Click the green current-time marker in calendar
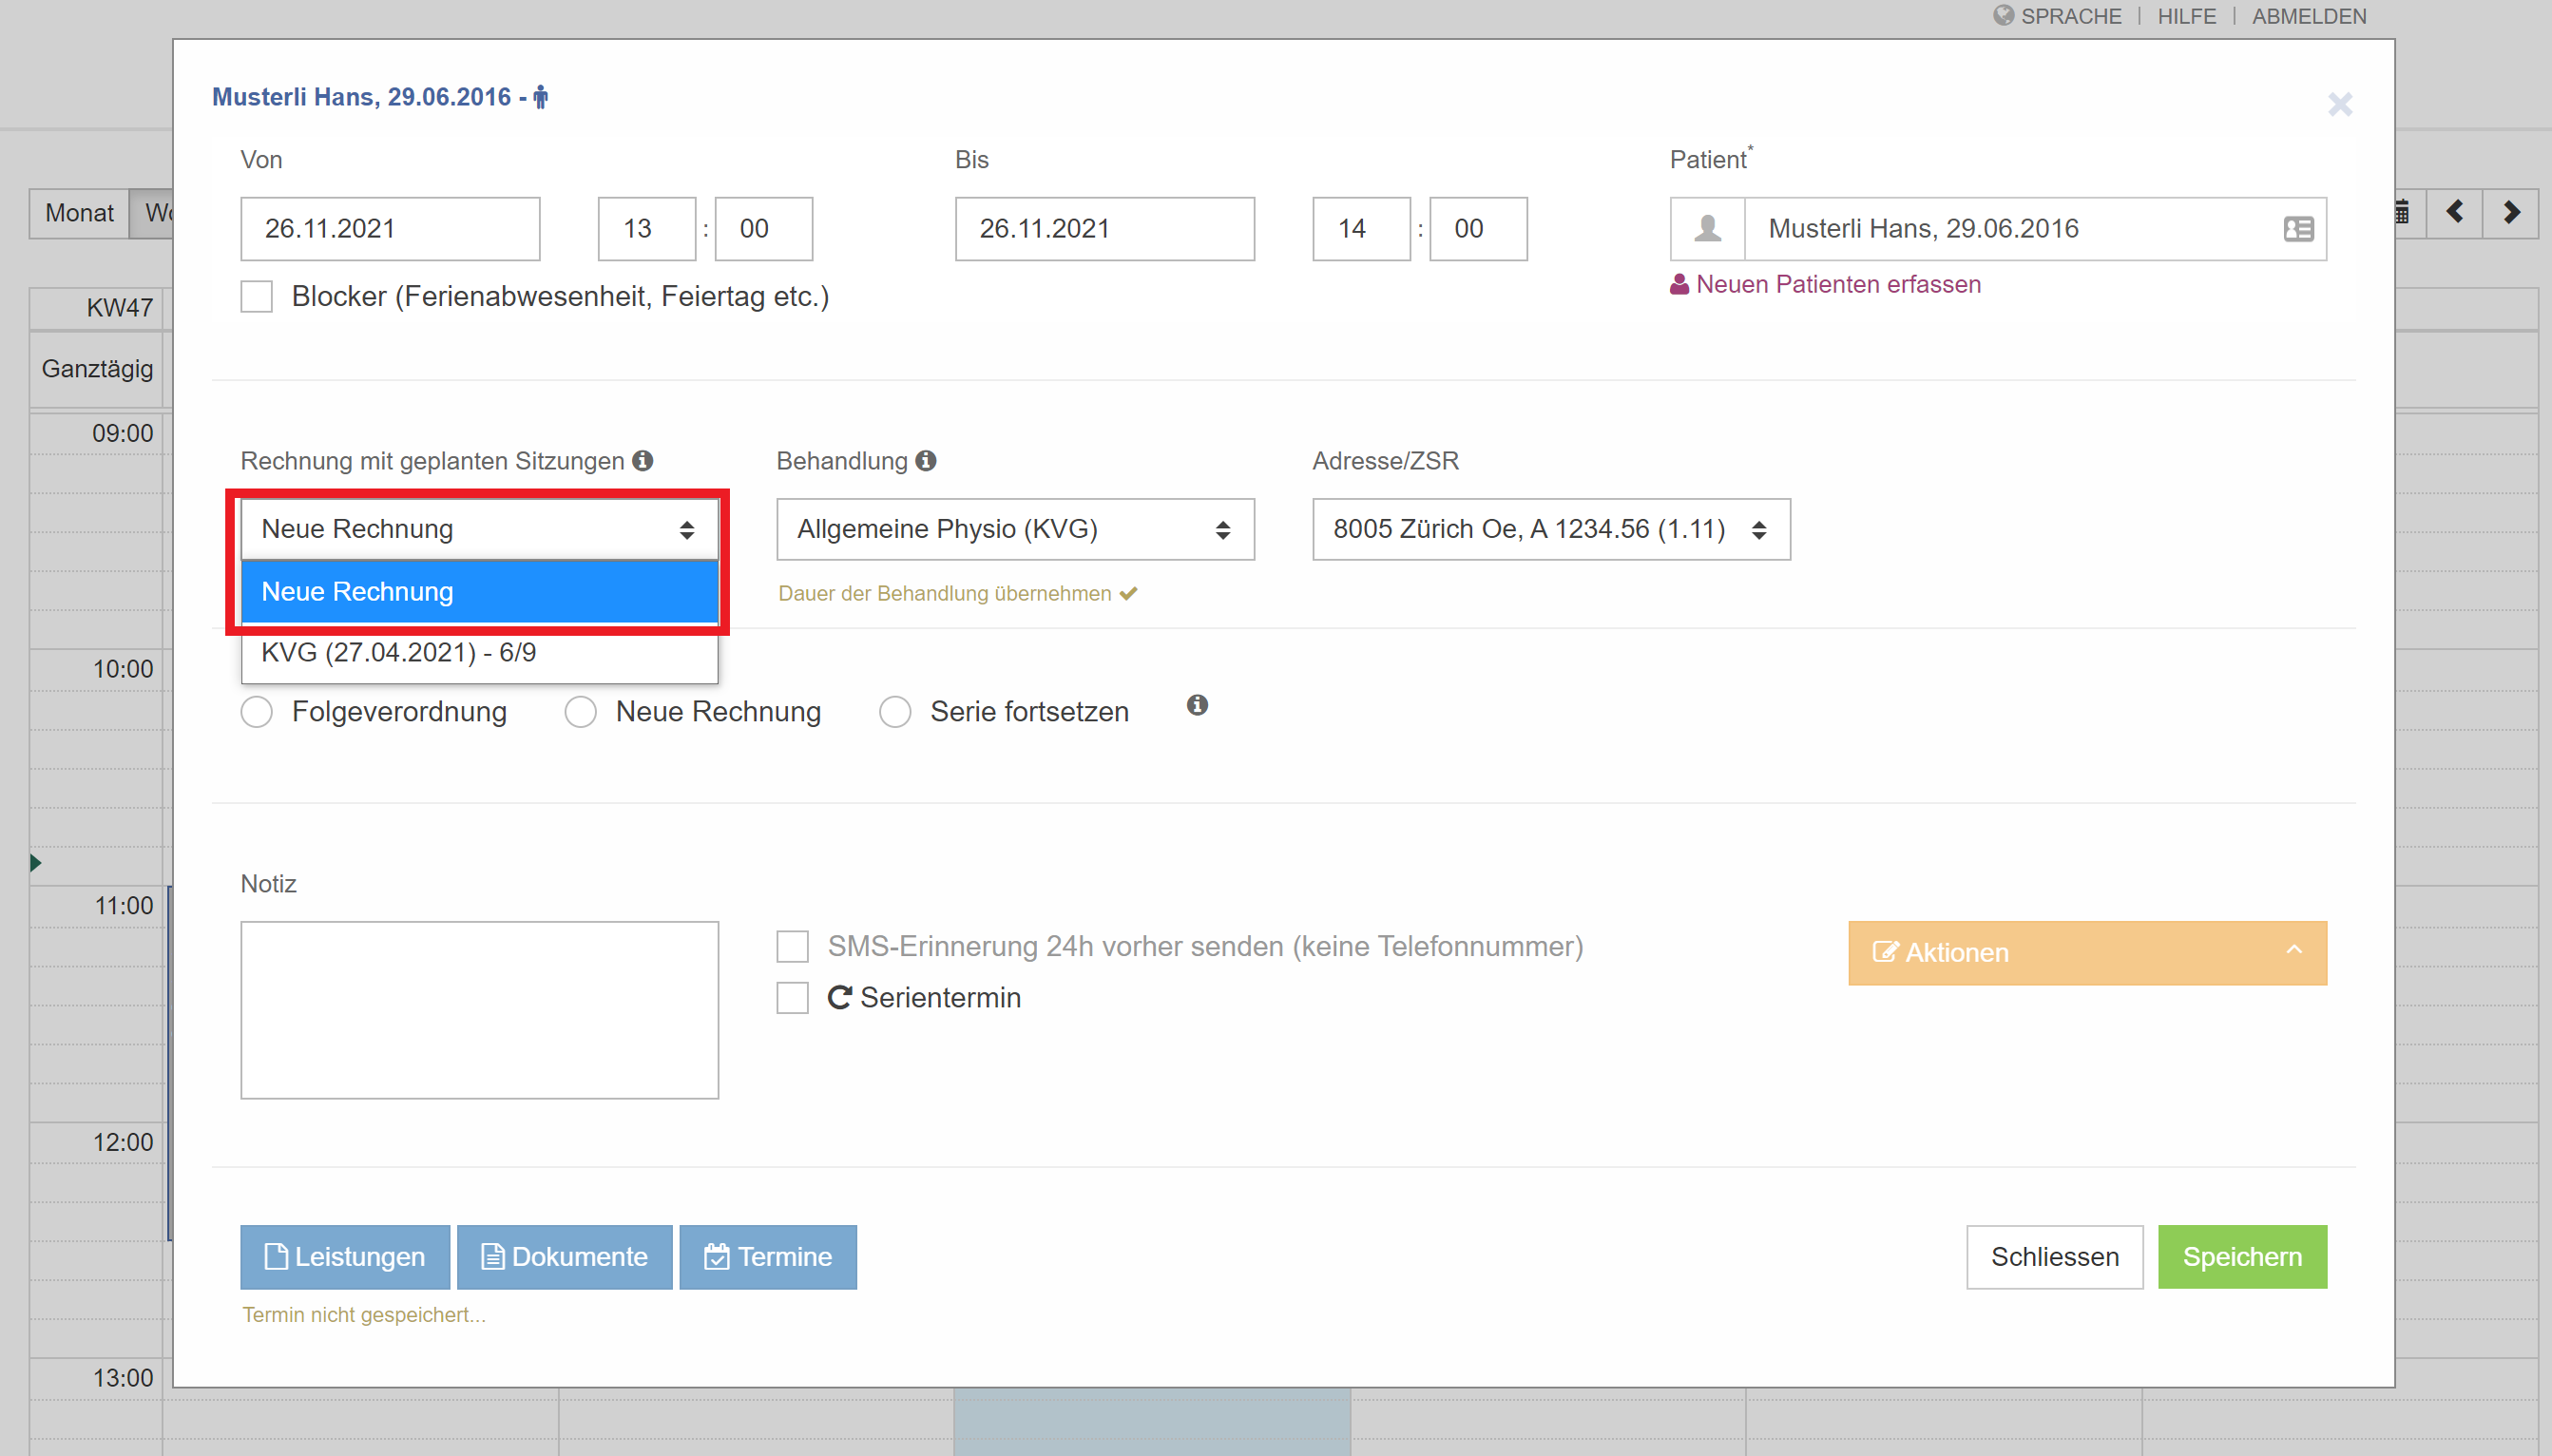2552x1456 pixels. click(35, 863)
